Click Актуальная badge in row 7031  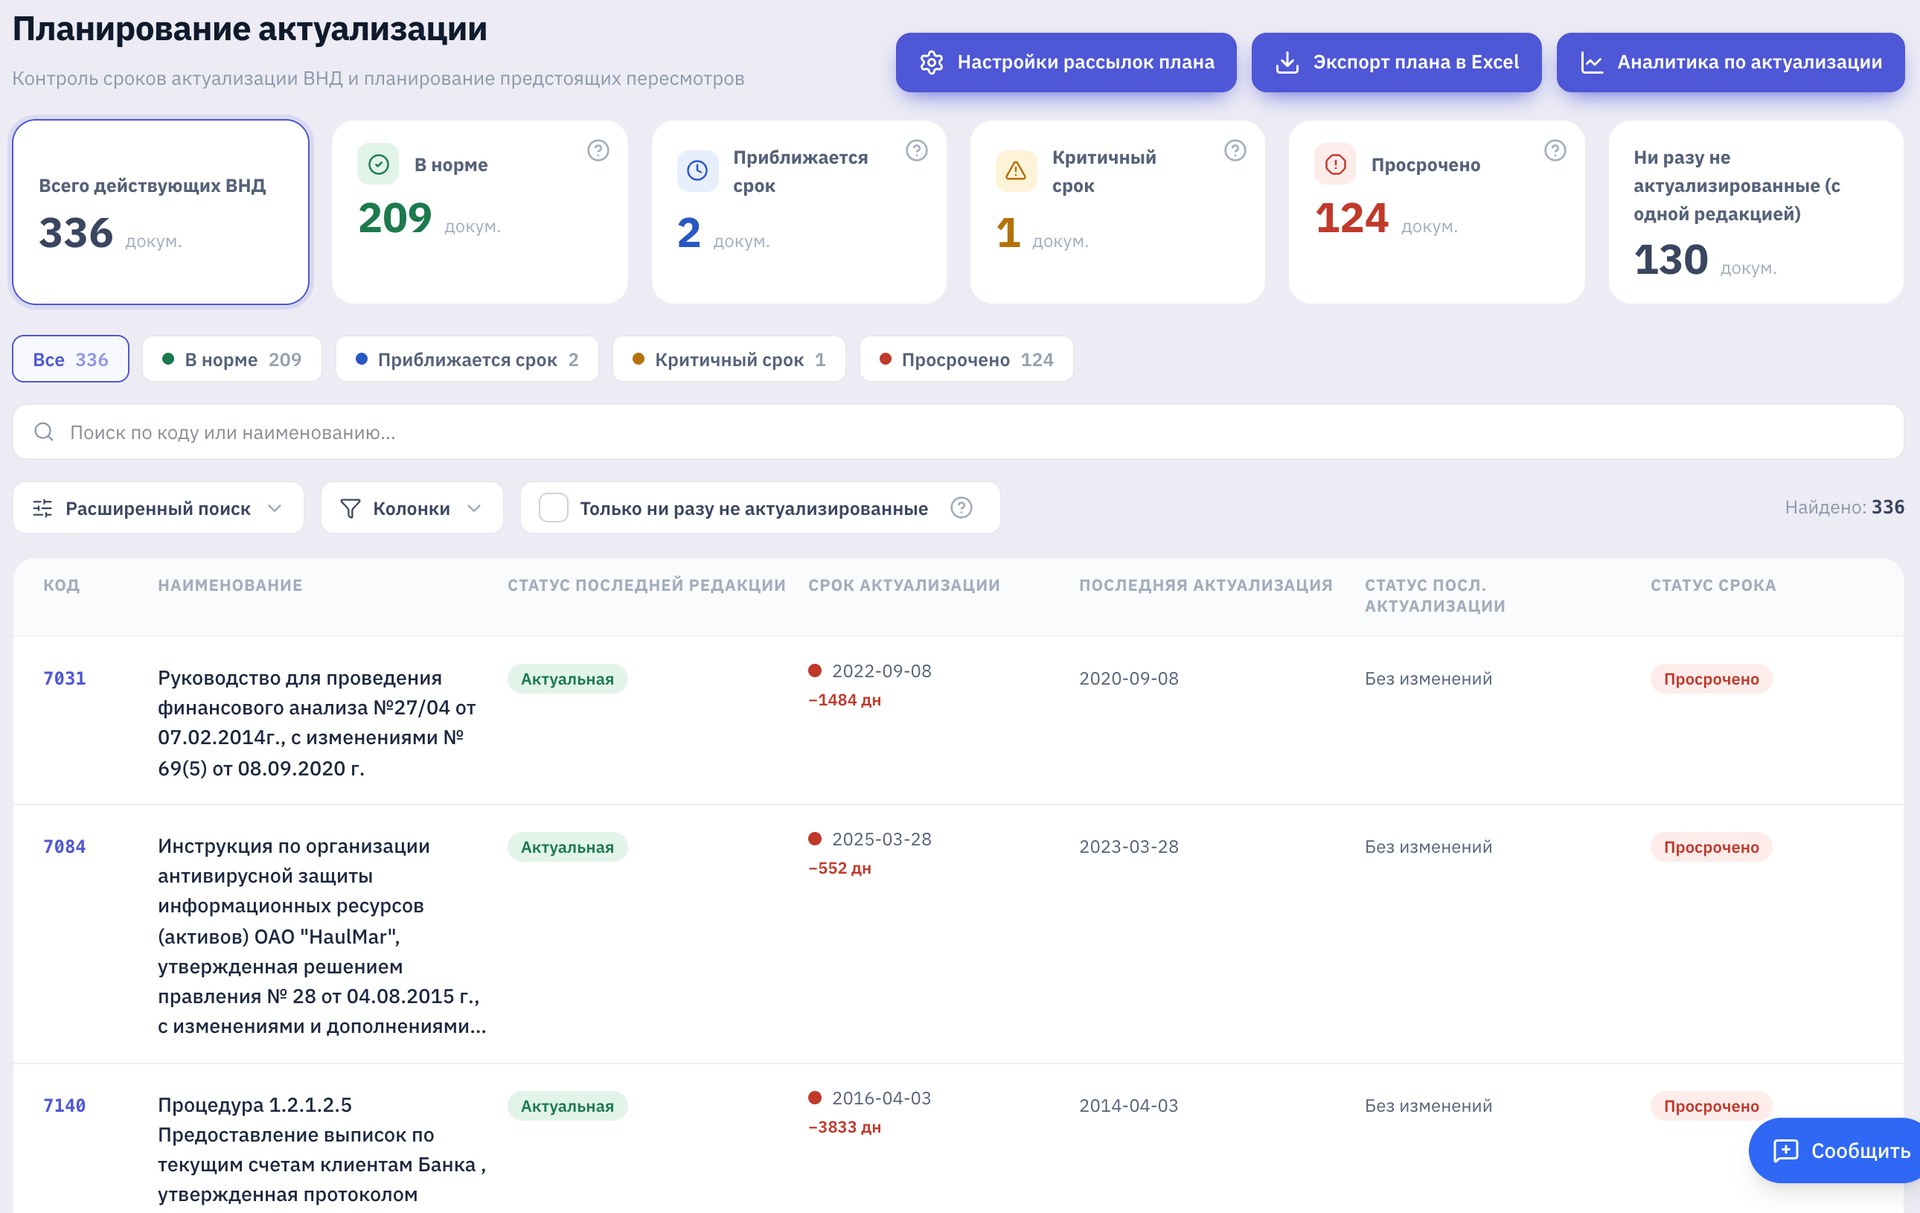[567, 679]
